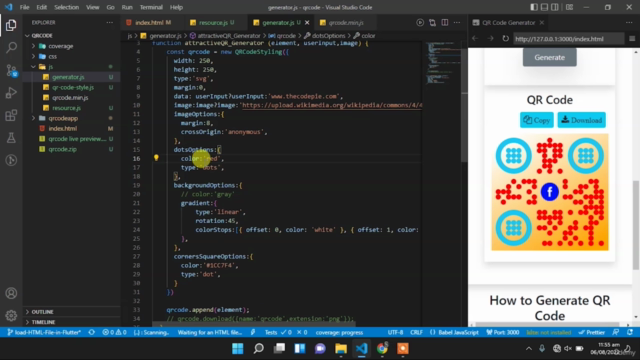The image size is (640, 360).
Task: Open the Accounts icon in activity bar
Action: [11, 293]
